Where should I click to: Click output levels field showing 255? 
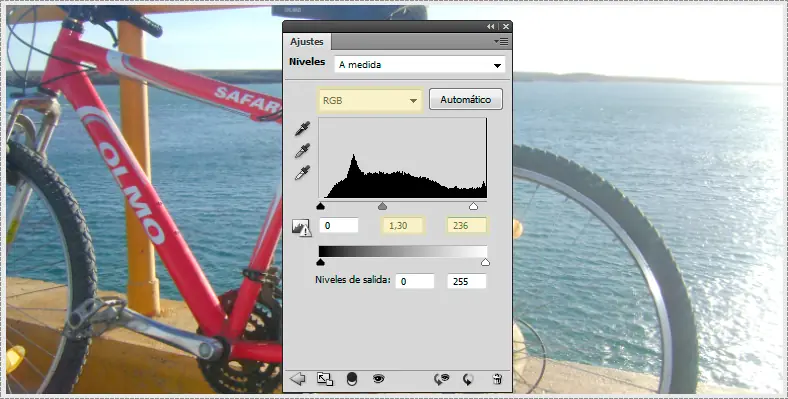pos(467,281)
